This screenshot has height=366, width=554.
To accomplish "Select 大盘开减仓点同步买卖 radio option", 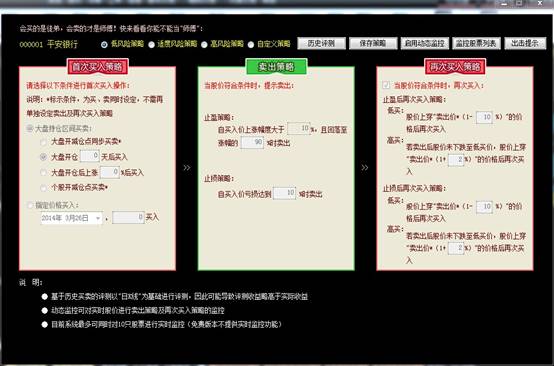I will pos(43,142).
